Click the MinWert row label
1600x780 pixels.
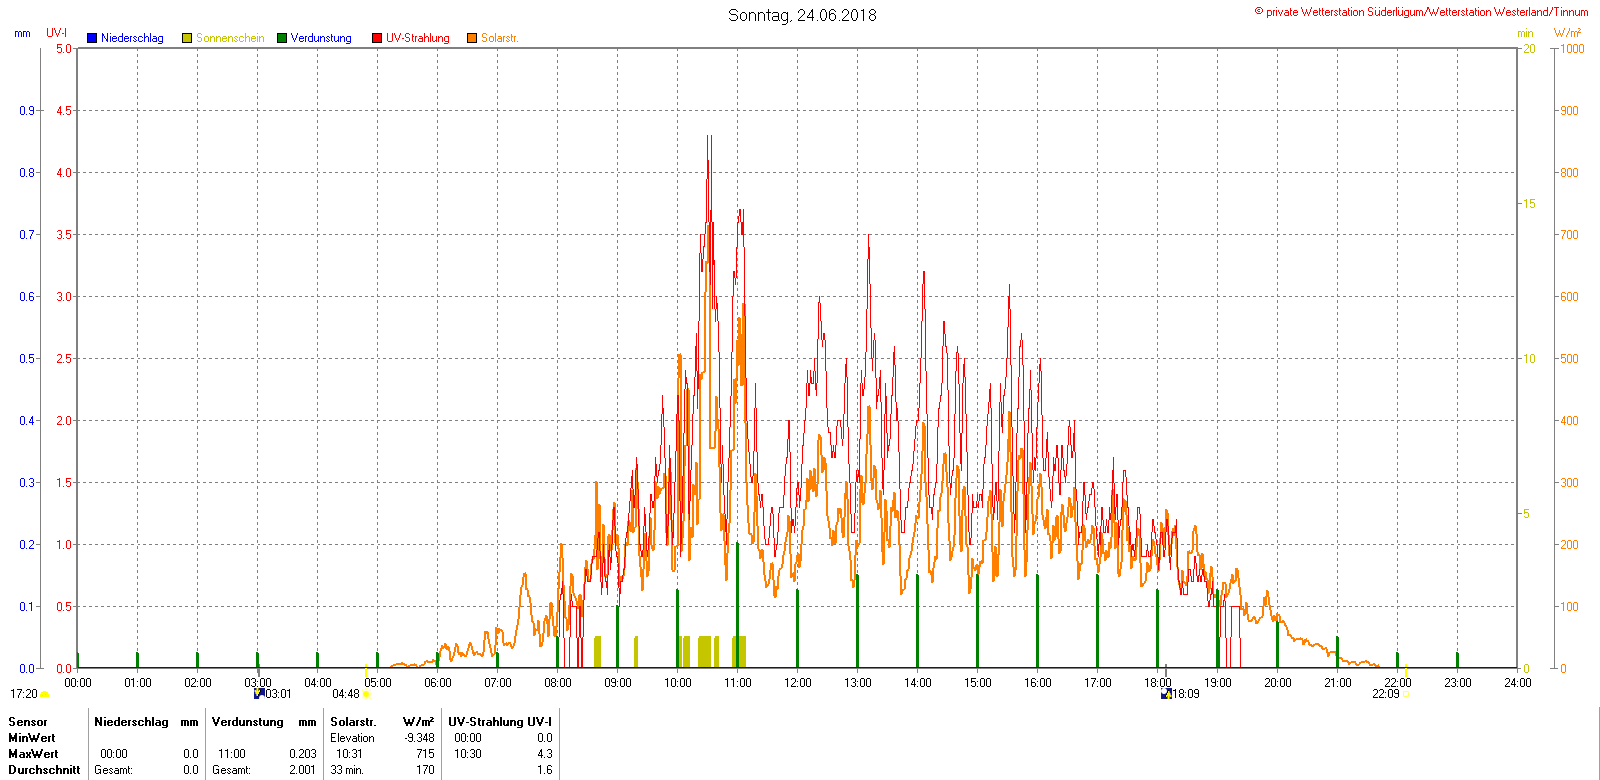pos(32,738)
